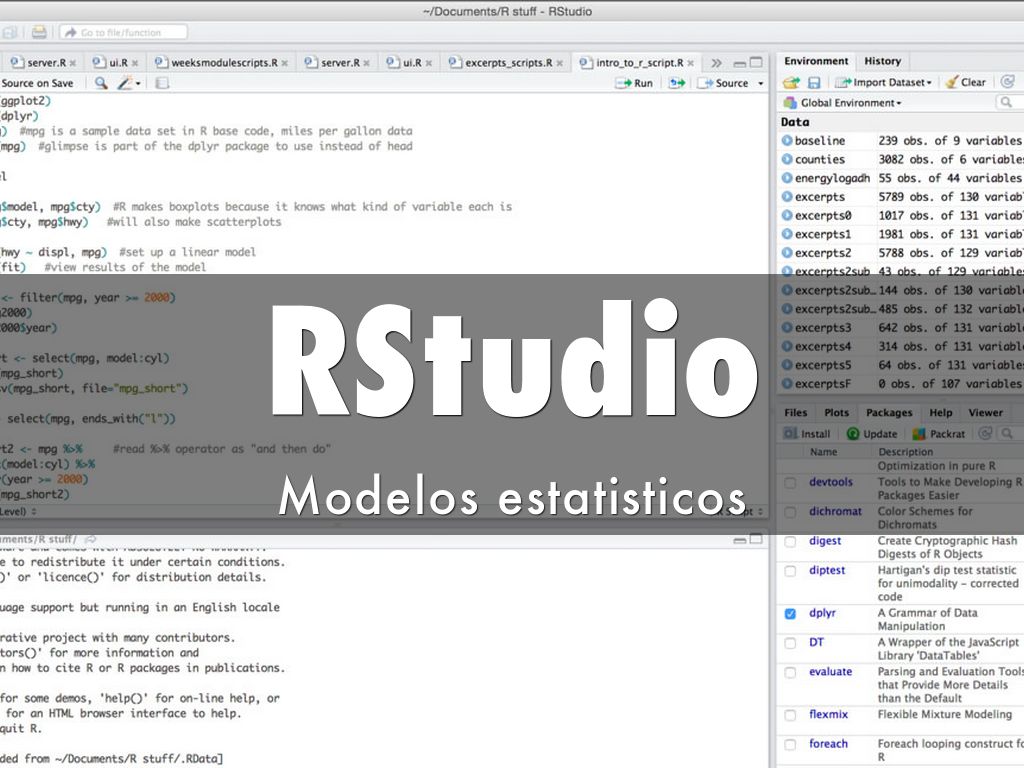This screenshot has width=1024, height=768.
Task: Open the Import Dataset dropdown
Action: [x=884, y=82]
